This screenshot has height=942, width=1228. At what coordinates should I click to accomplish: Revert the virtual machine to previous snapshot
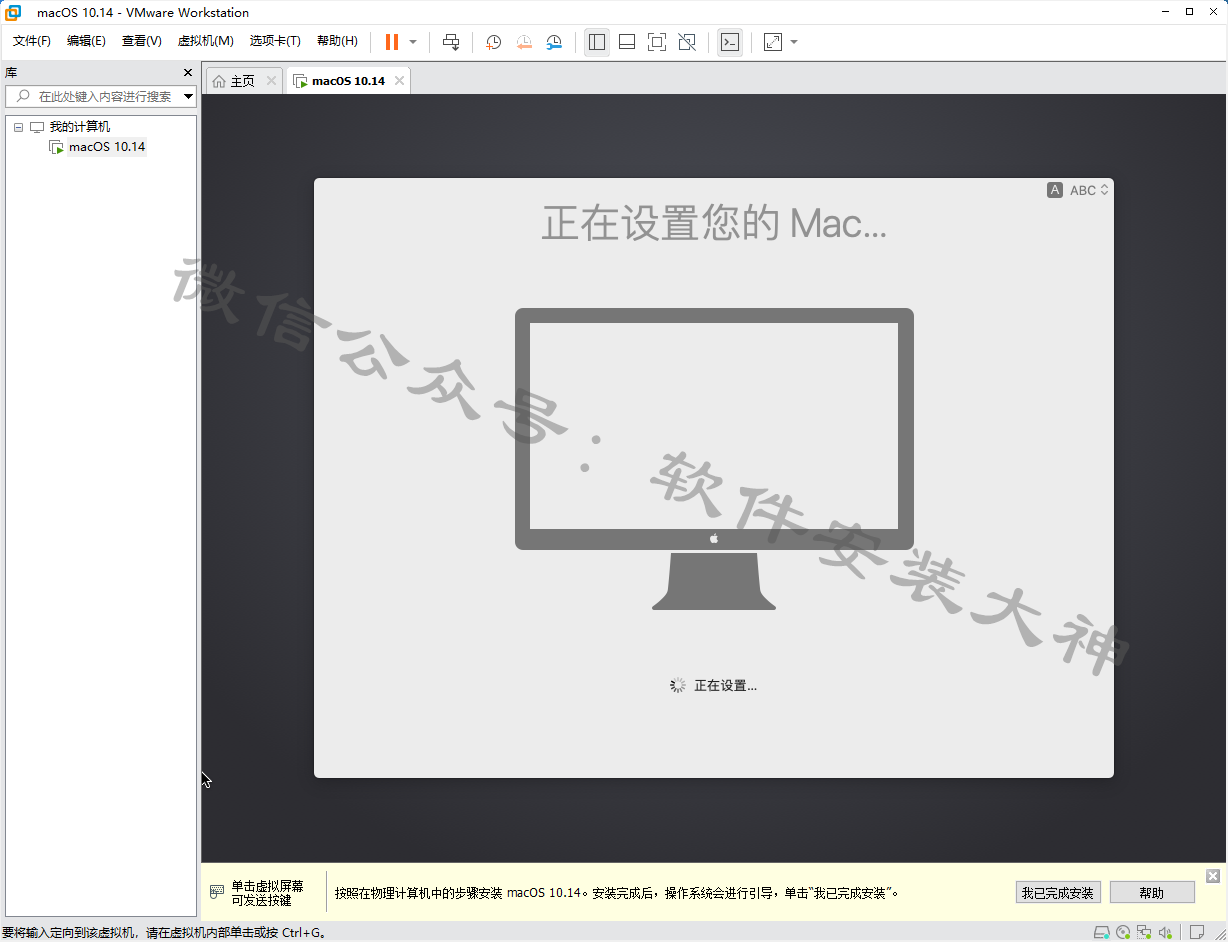pyautogui.click(x=524, y=42)
